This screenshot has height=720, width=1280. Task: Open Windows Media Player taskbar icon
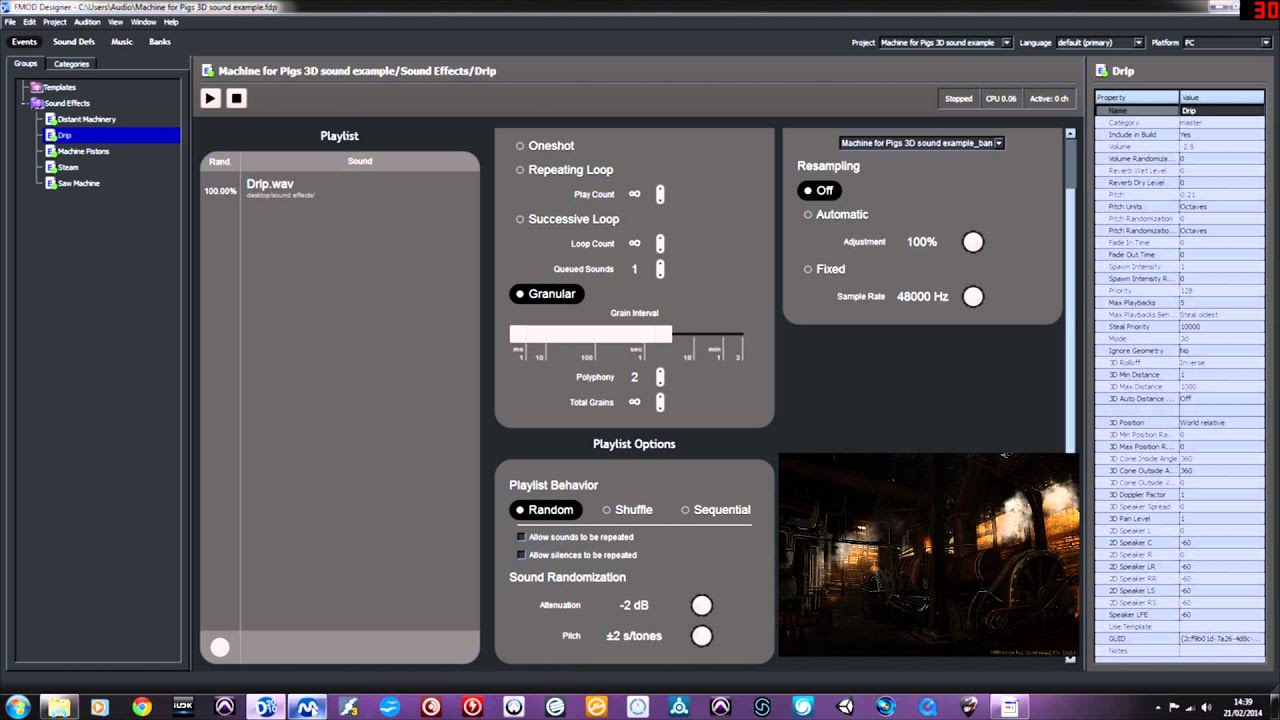click(x=99, y=707)
